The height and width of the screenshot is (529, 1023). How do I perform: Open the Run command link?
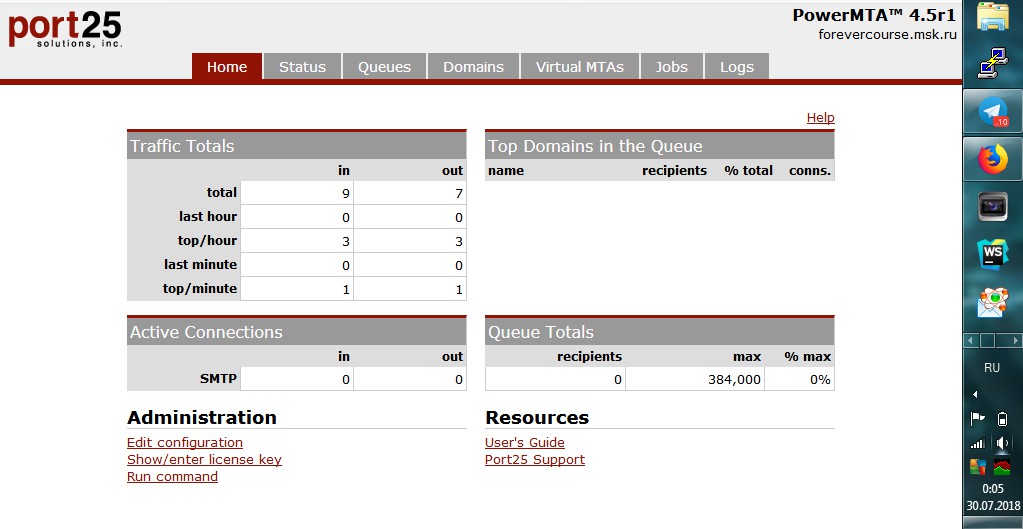(172, 476)
